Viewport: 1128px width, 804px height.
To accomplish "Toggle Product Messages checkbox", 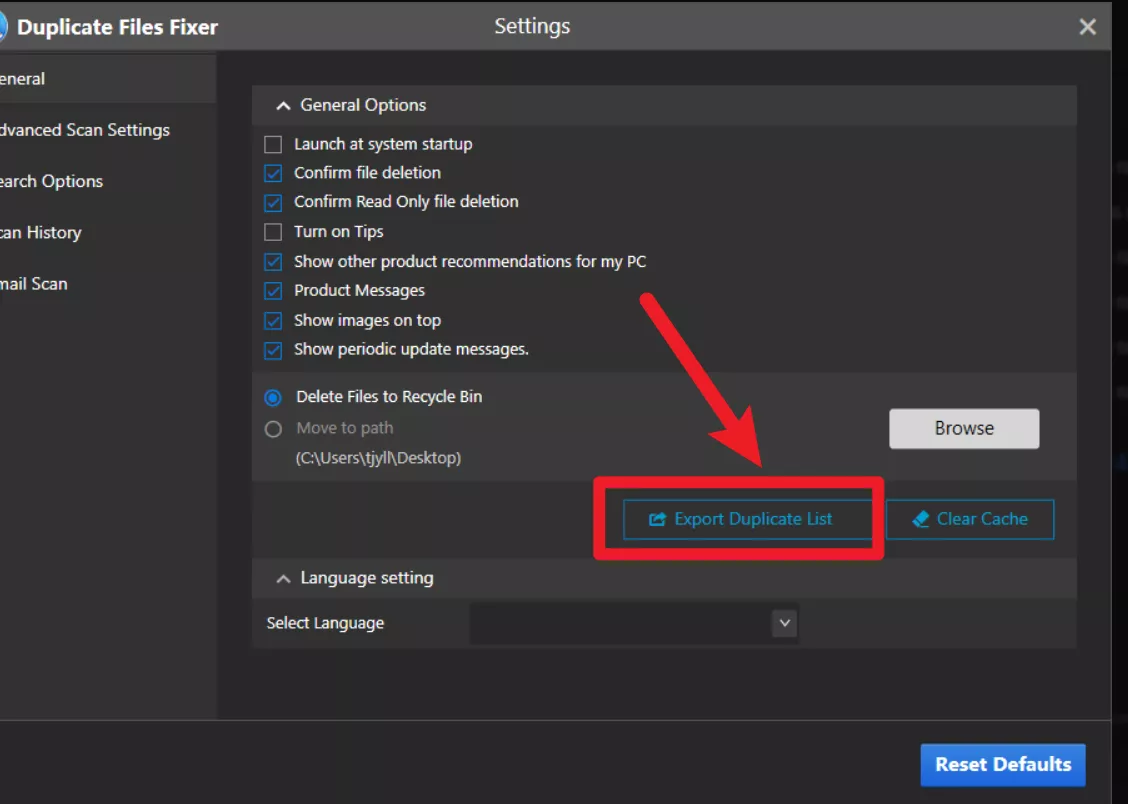I will (x=273, y=291).
